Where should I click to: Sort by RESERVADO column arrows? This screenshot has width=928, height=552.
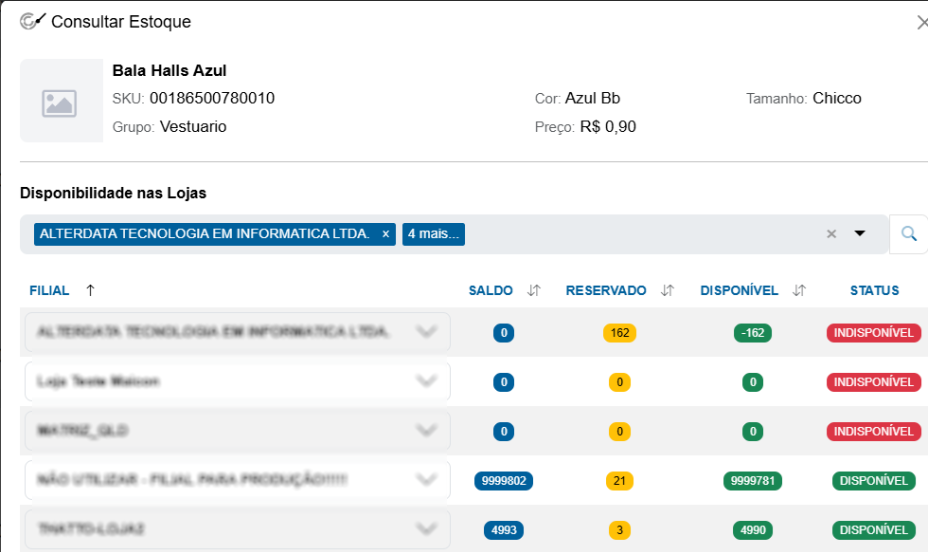coord(668,290)
